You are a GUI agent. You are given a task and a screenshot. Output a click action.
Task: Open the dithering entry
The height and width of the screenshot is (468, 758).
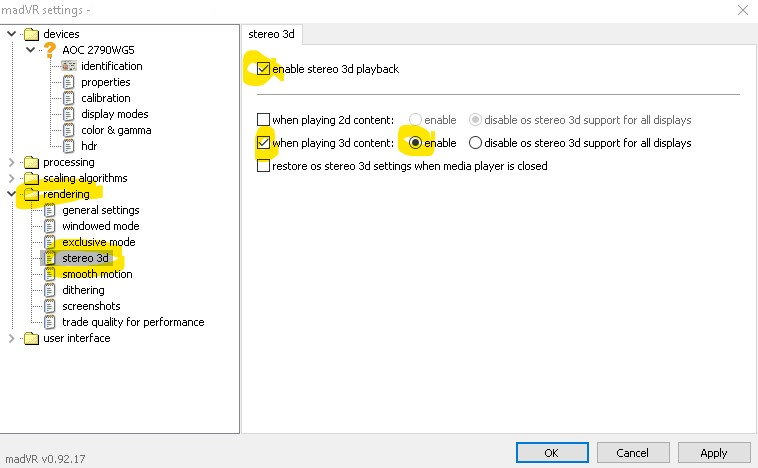(x=83, y=290)
